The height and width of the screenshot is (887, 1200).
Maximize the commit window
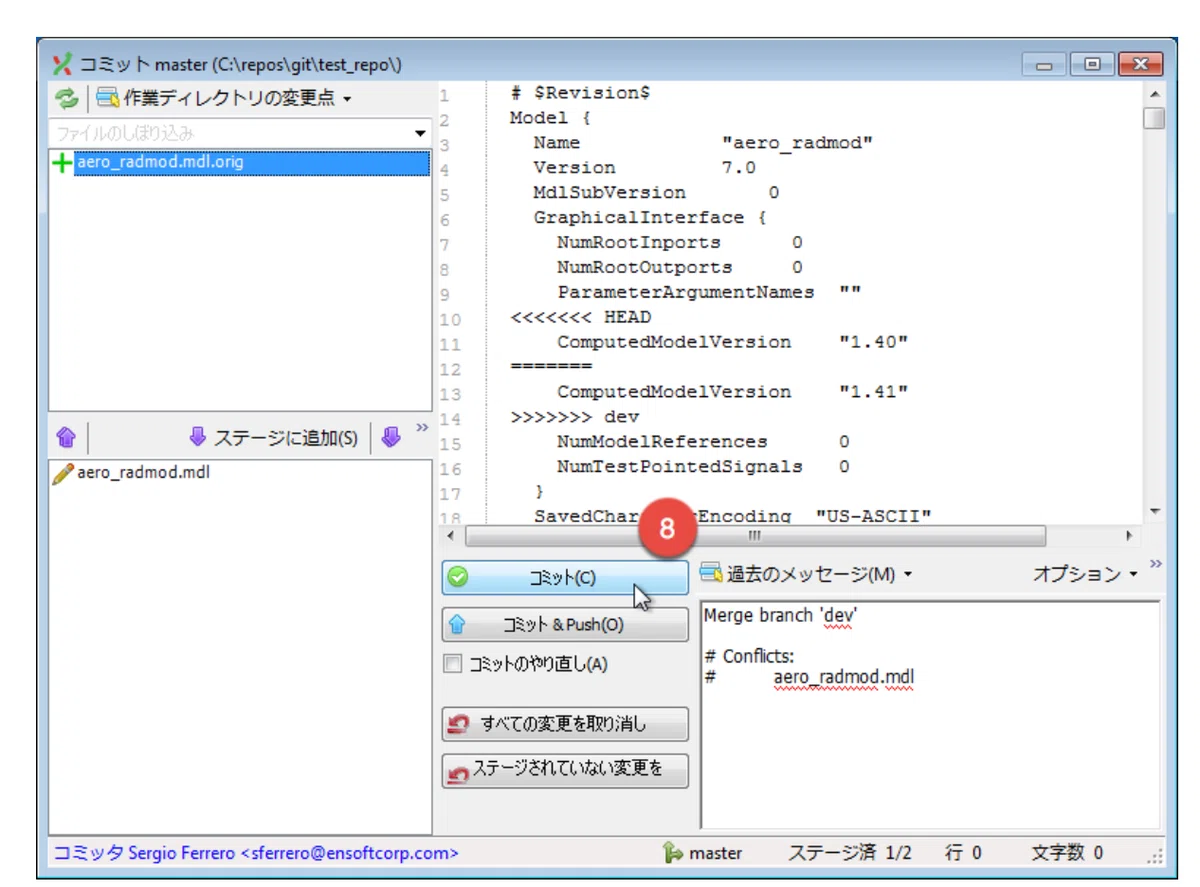[1093, 65]
